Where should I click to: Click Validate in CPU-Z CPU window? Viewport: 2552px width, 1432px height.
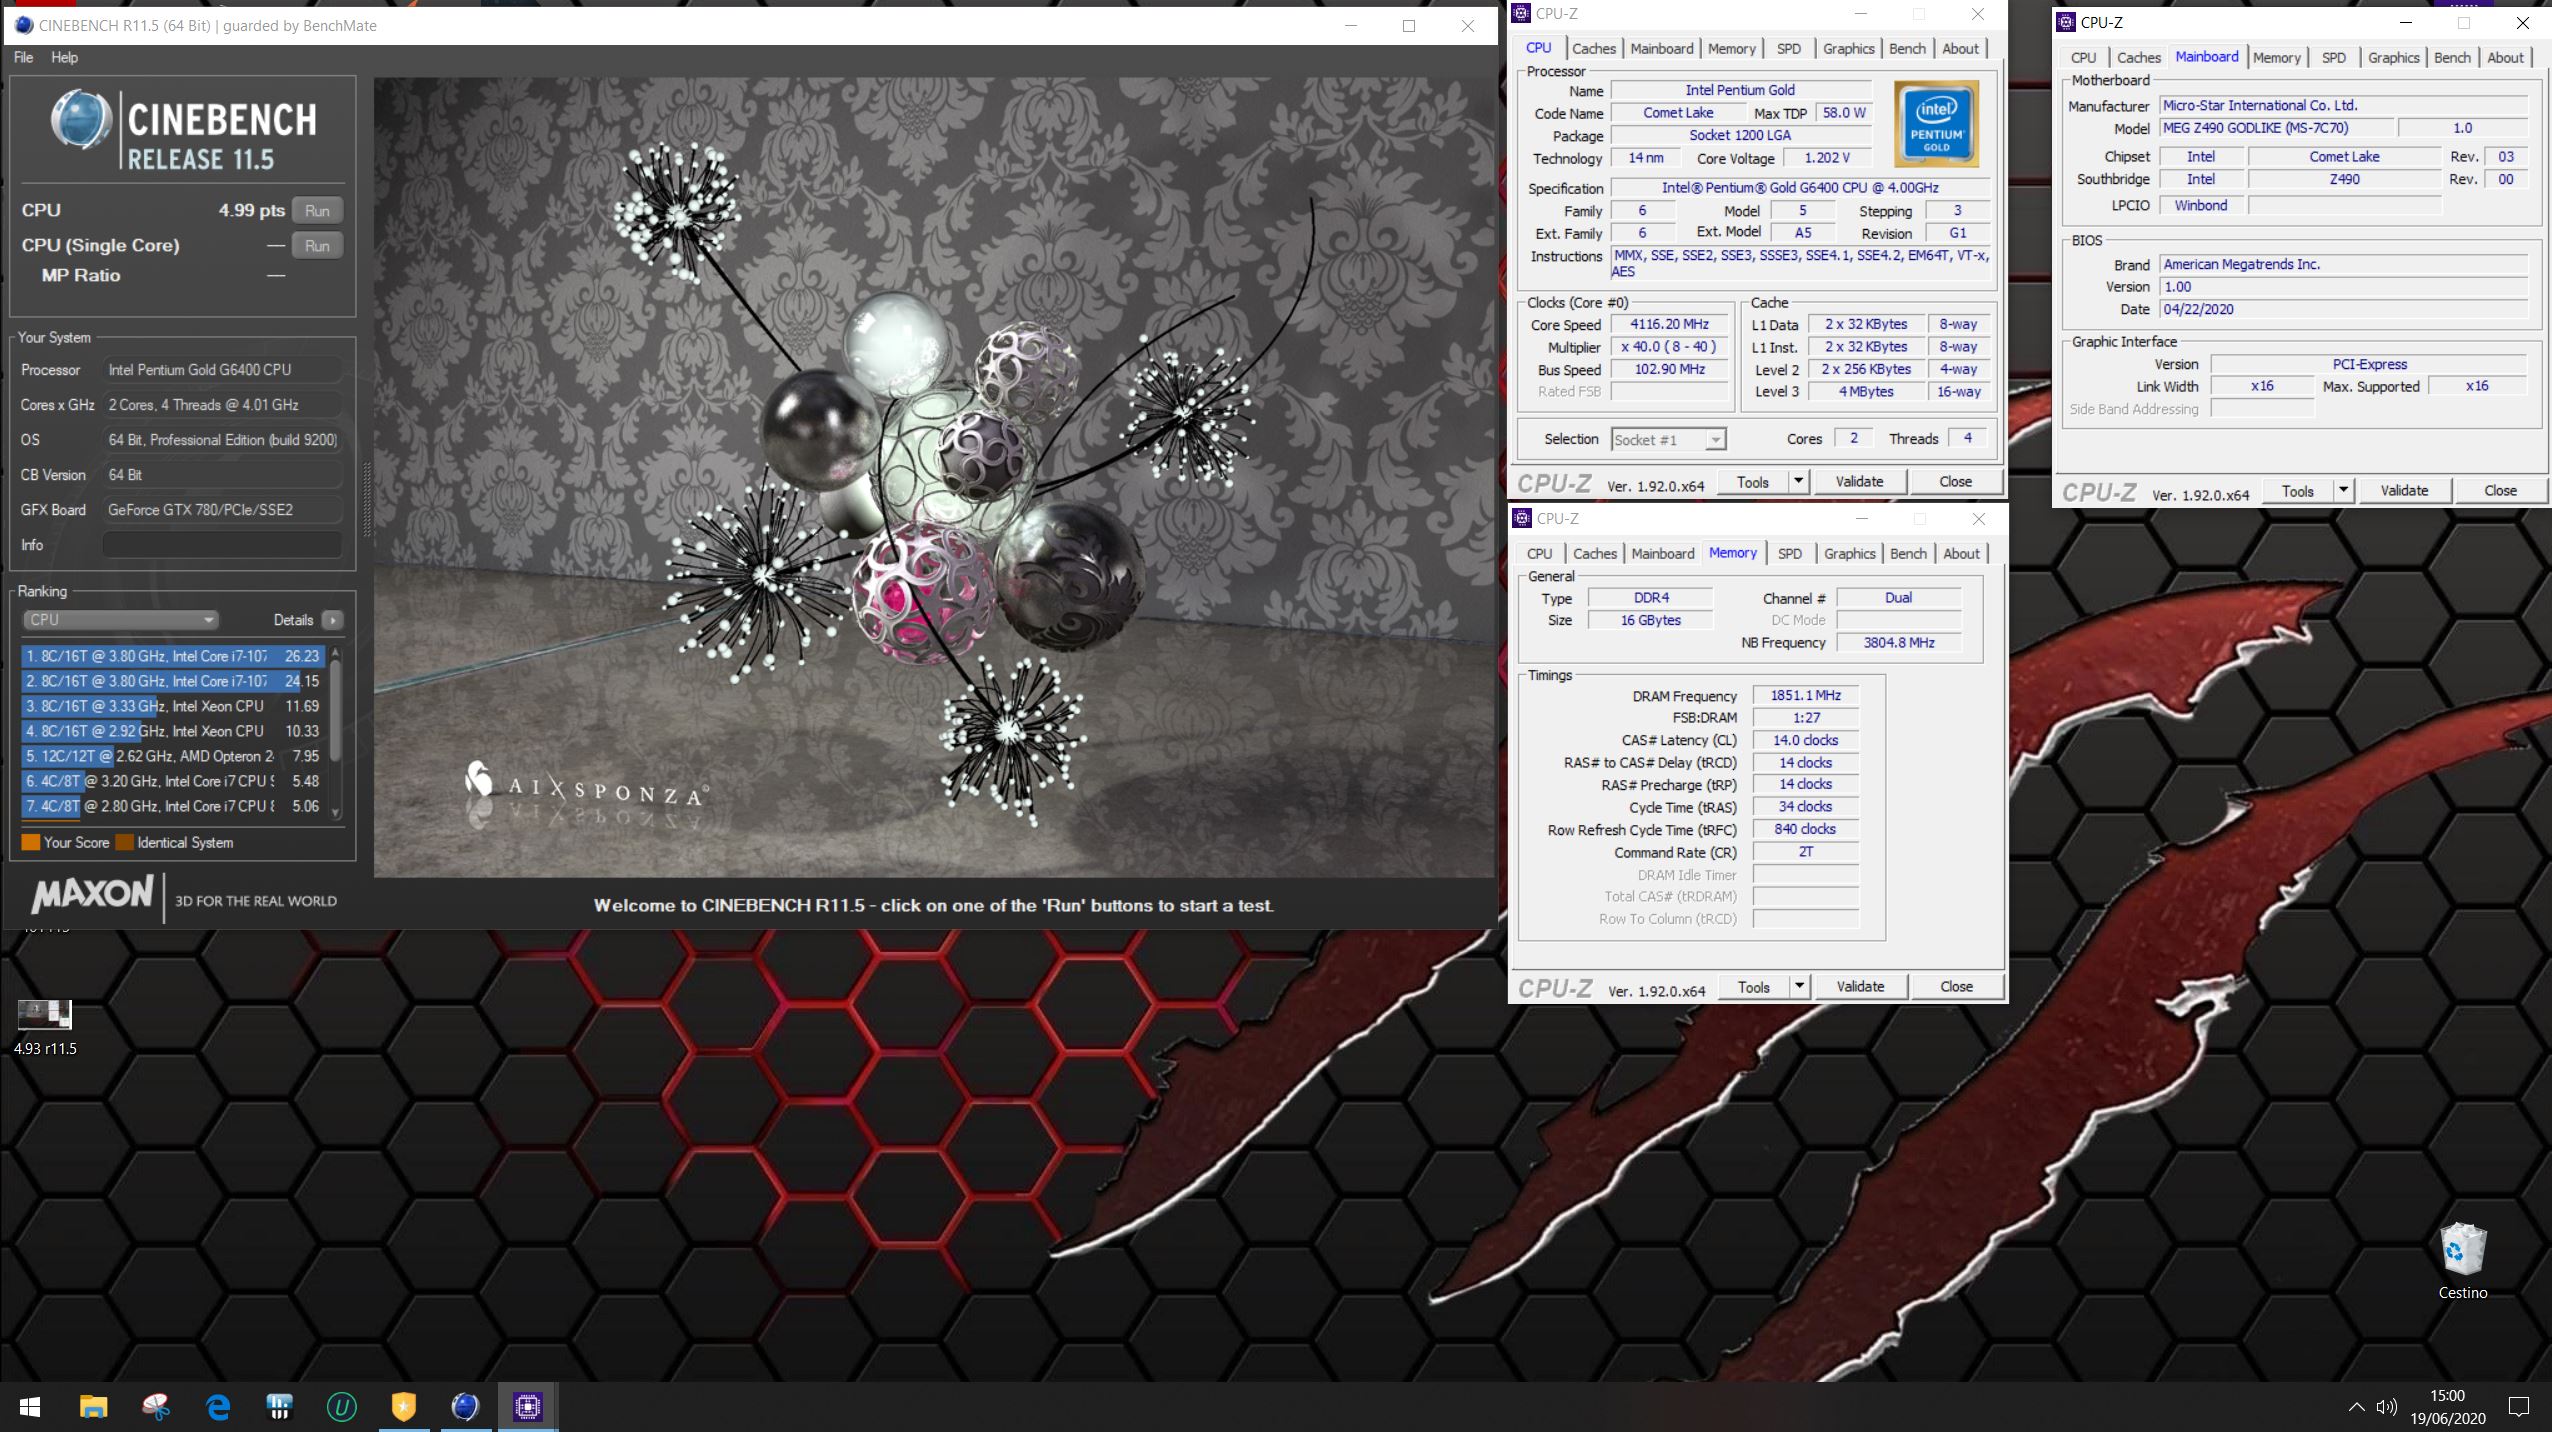[1859, 482]
